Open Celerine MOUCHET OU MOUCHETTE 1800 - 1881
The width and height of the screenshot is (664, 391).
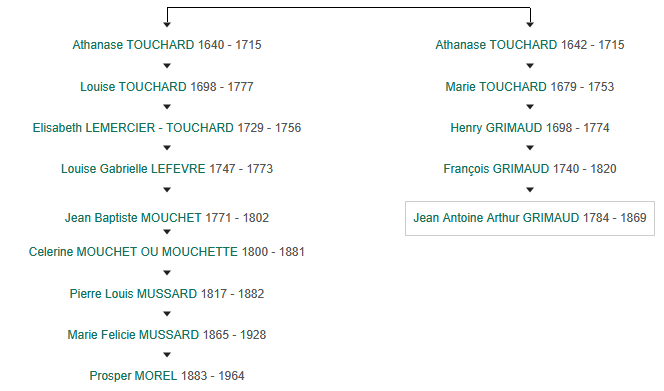click(167, 252)
